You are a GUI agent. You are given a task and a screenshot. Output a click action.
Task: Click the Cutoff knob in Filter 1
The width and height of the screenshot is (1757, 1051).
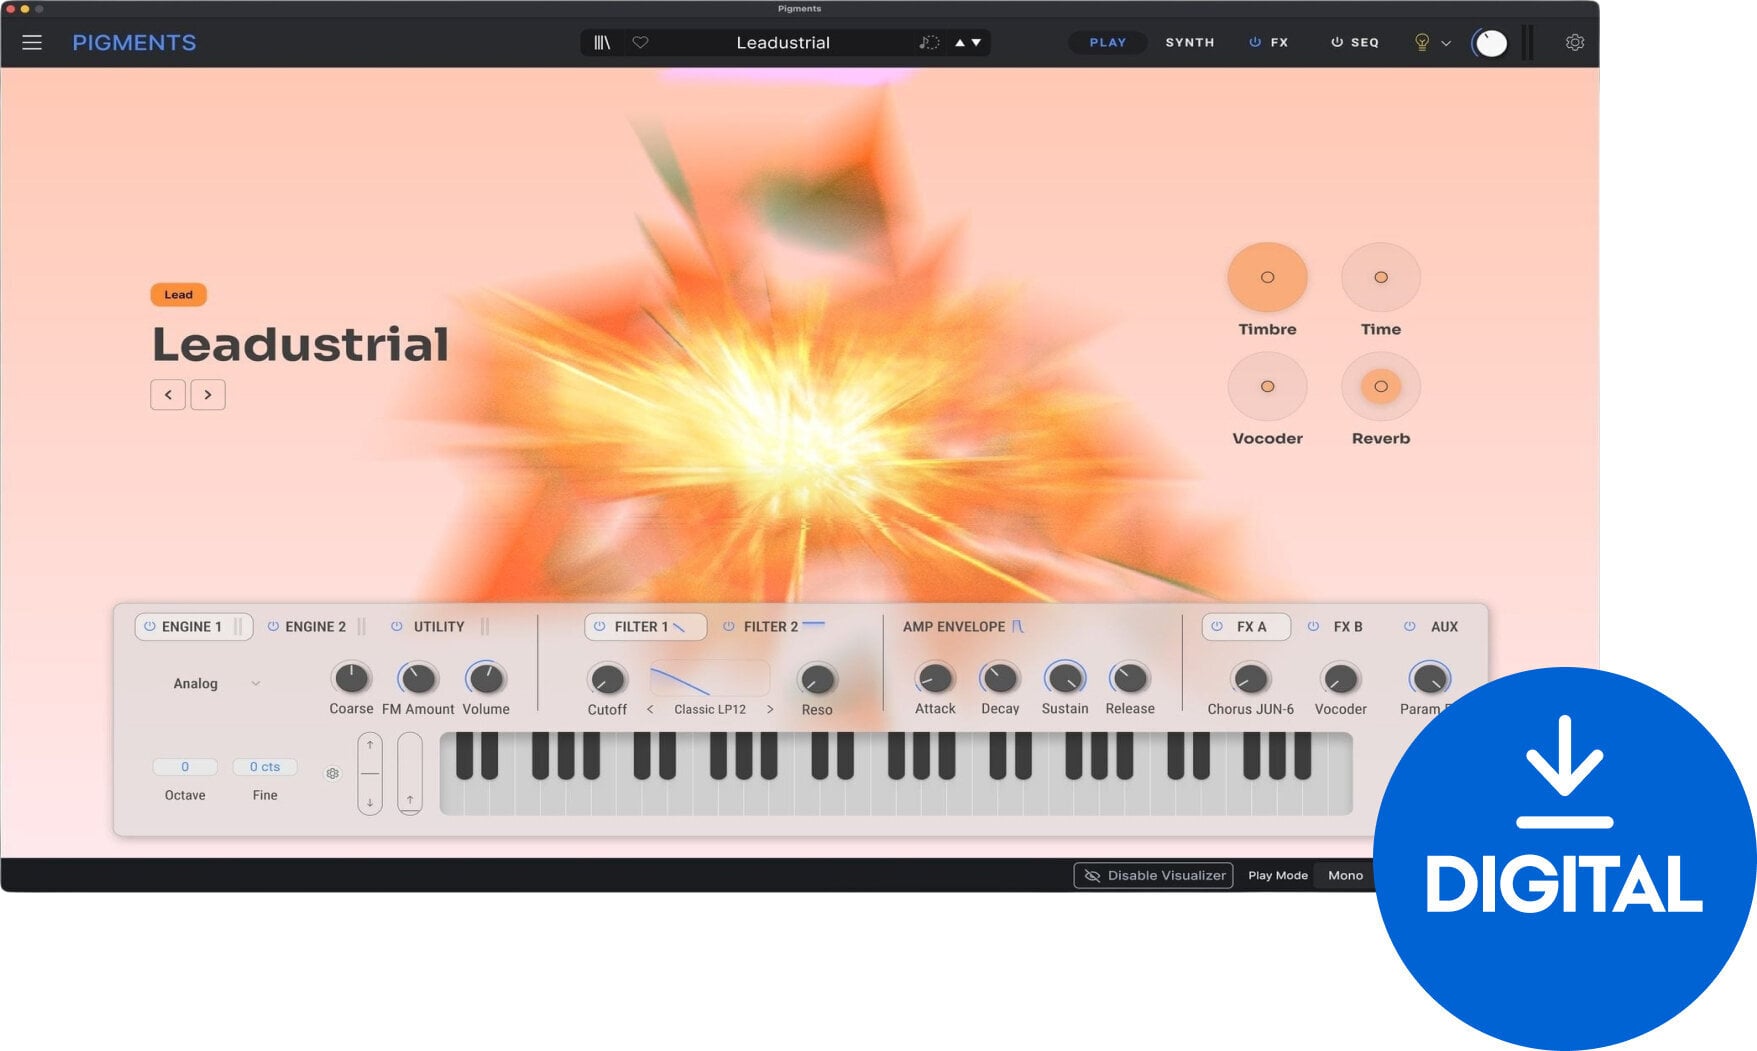[607, 680]
